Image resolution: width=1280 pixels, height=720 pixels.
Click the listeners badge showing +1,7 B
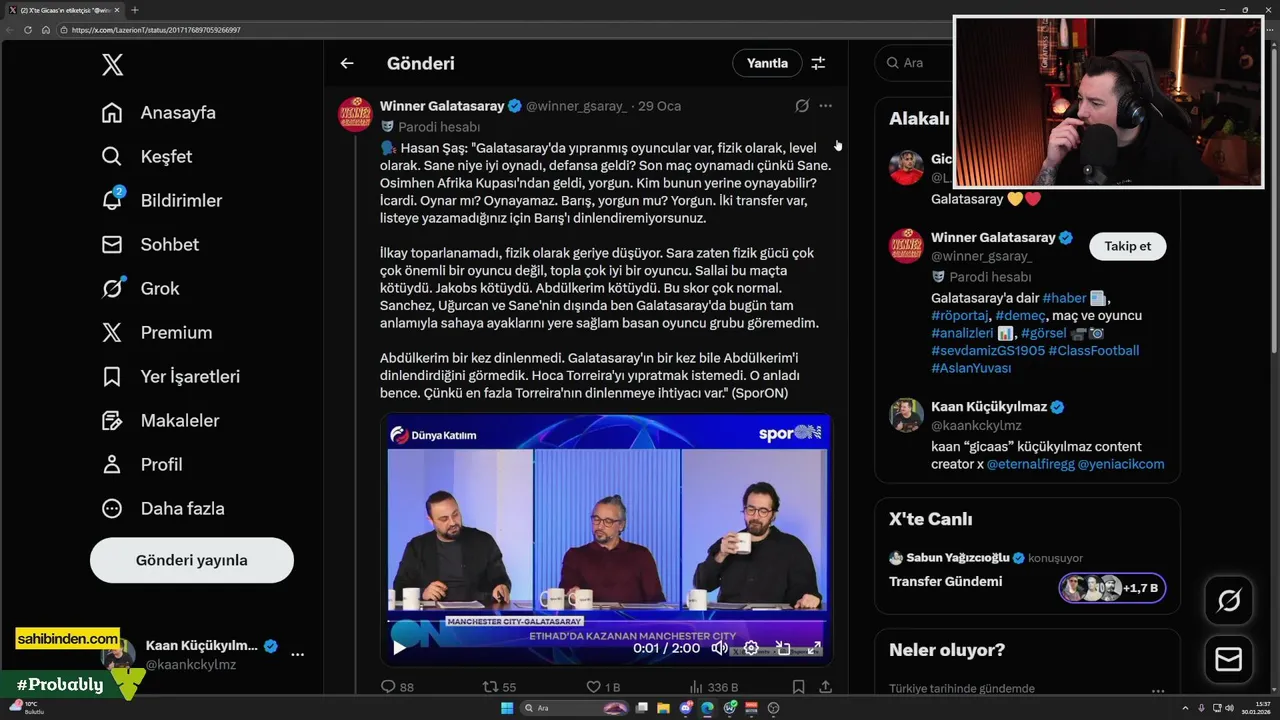click(x=1112, y=588)
